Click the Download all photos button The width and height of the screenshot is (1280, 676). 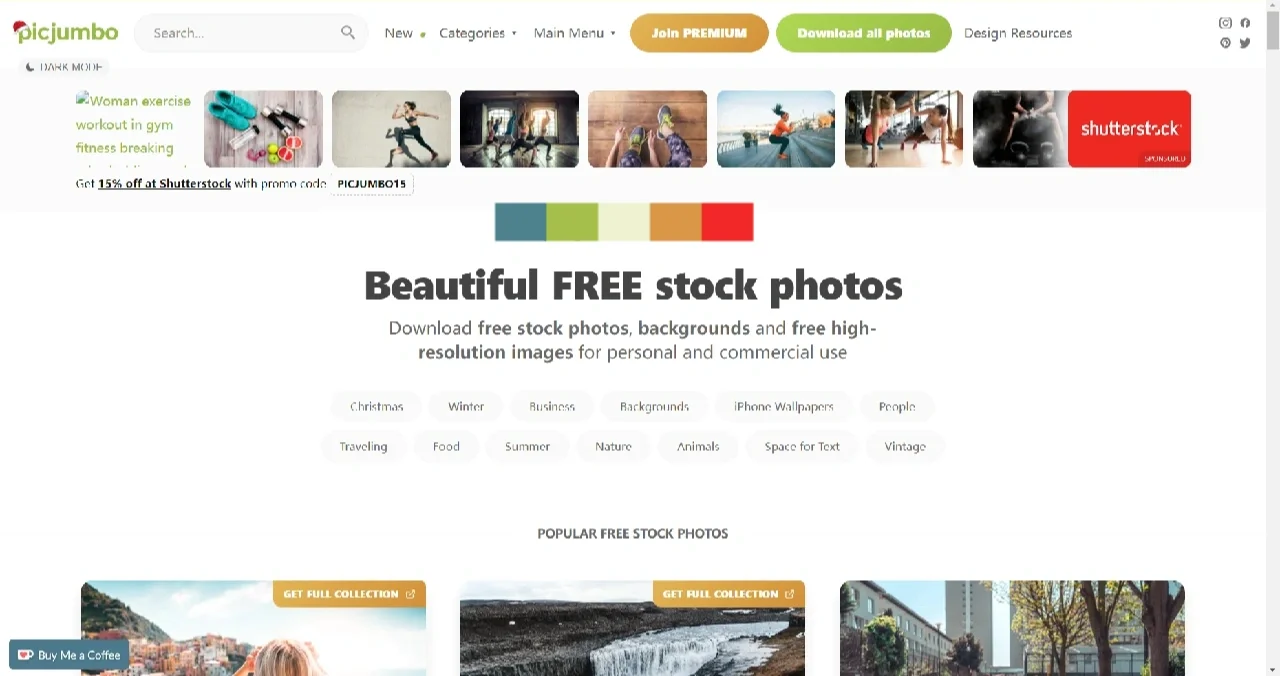coord(864,33)
